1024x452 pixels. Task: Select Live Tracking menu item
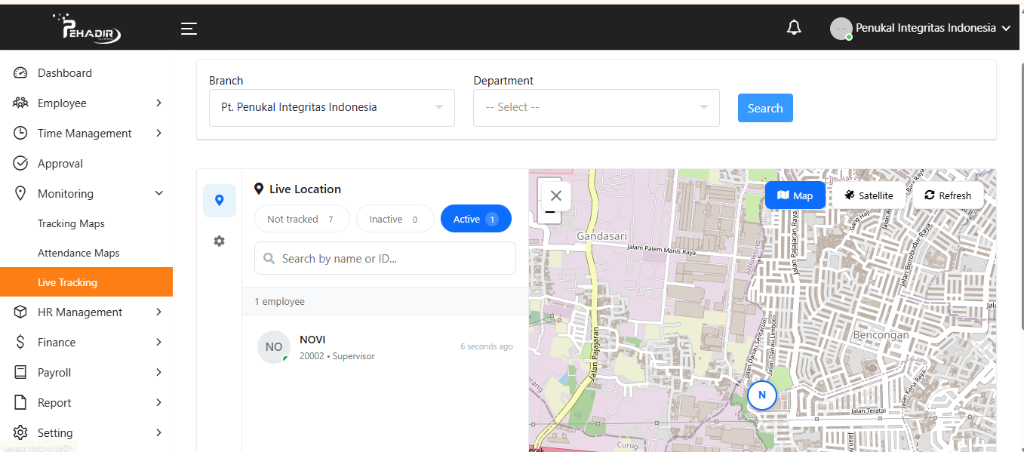coord(86,282)
